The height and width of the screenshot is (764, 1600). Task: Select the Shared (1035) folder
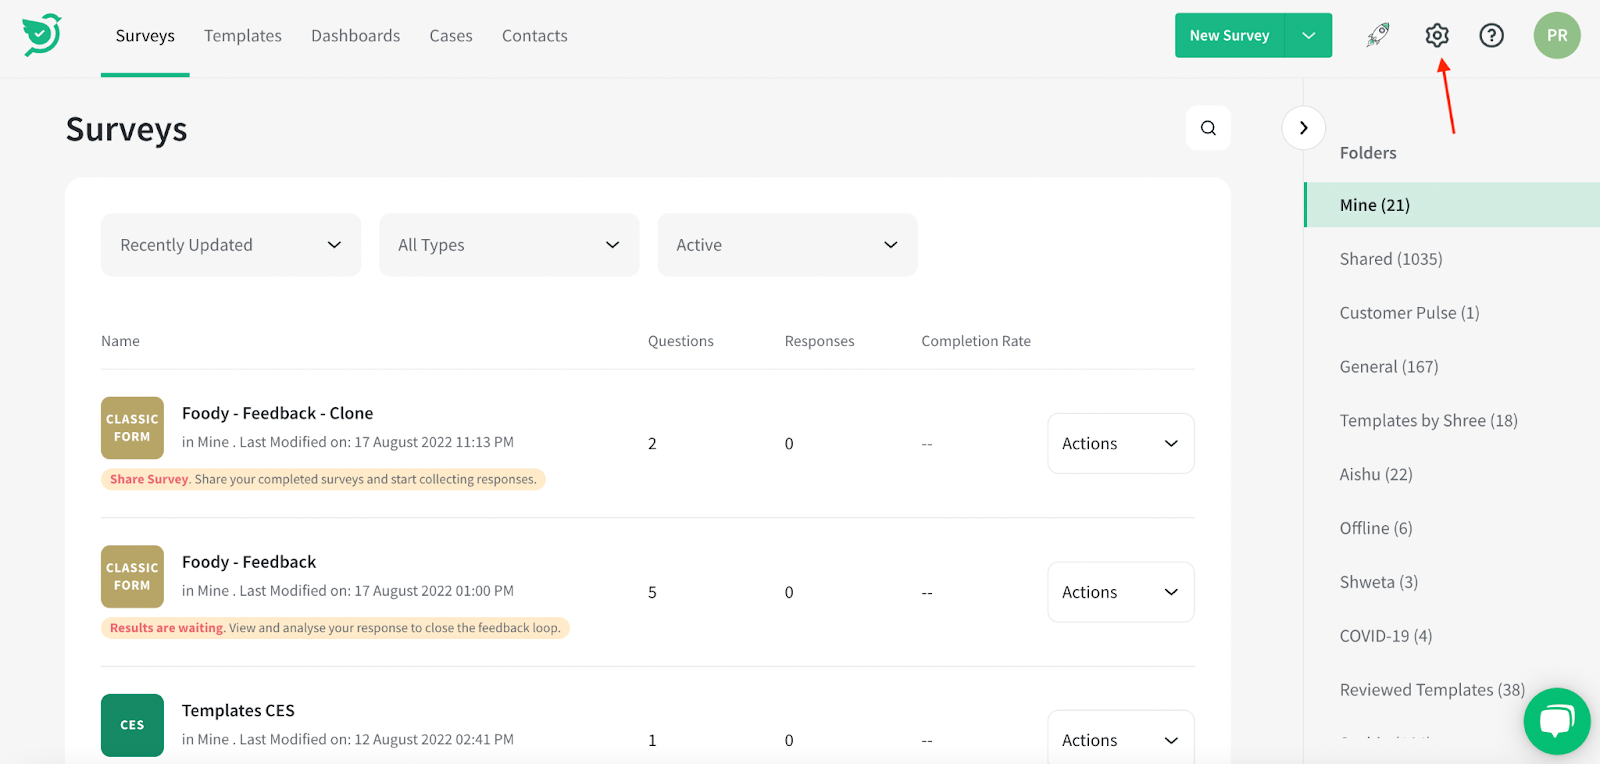pos(1390,259)
